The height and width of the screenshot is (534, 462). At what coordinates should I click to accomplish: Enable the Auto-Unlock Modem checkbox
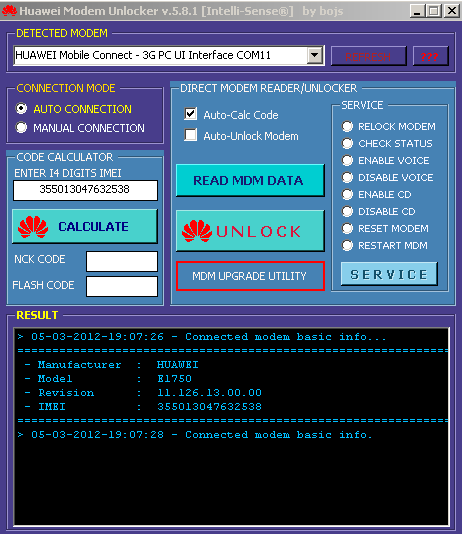[190, 135]
